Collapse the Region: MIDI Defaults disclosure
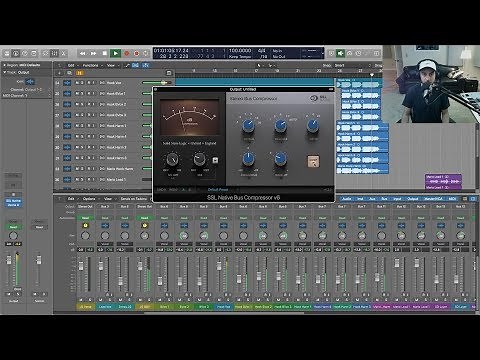480x360 pixels. pos(5,65)
